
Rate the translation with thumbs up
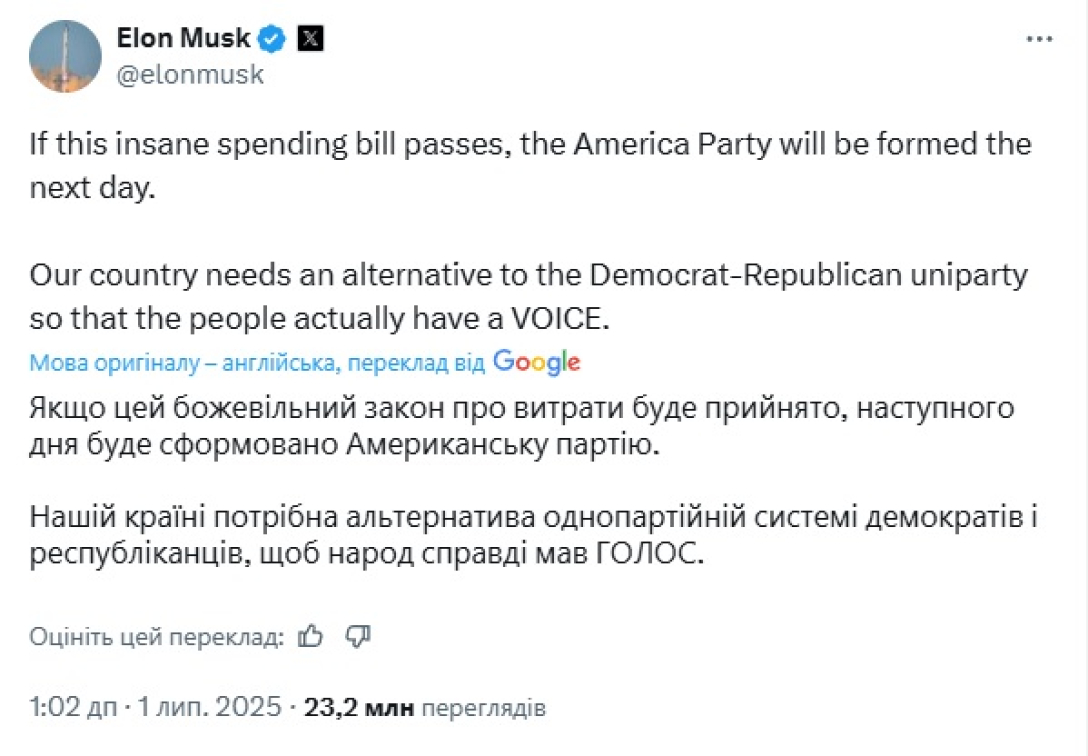[x=311, y=636]
